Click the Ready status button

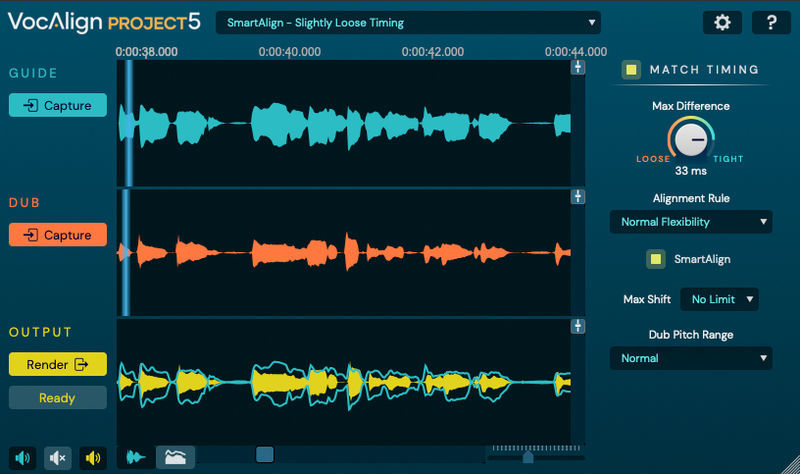coord(58,398)
